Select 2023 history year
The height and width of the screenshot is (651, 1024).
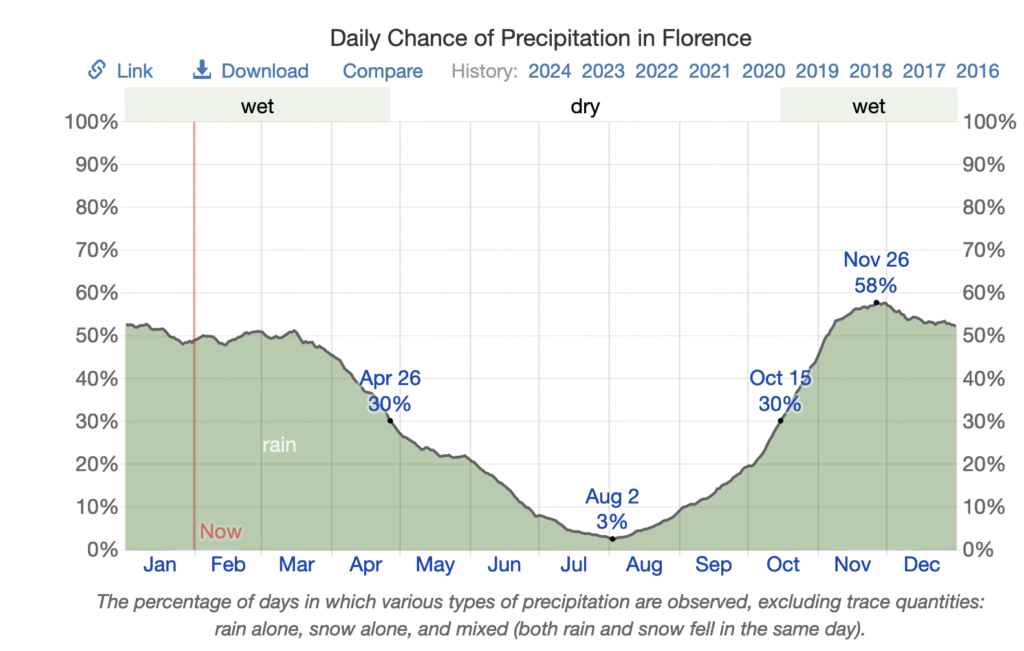(x=604, y=71)
